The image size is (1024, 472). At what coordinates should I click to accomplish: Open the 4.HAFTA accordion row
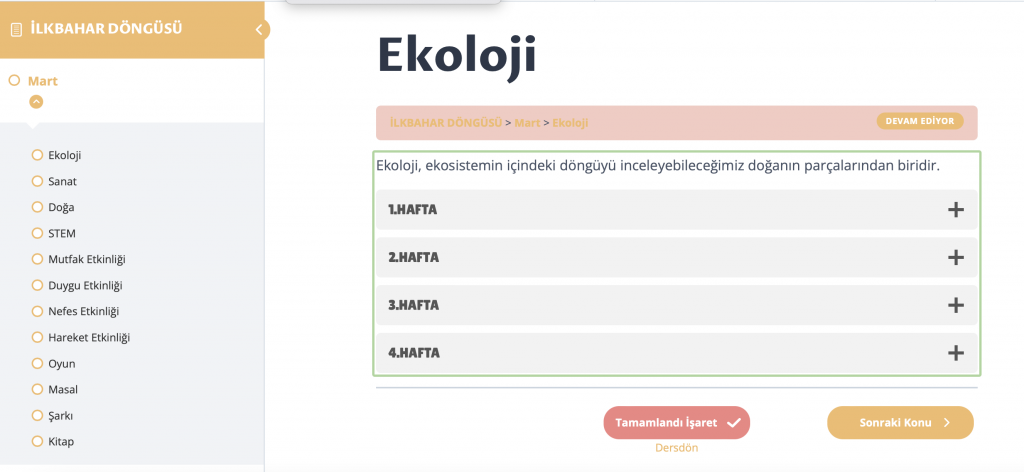[x=675, y=353]
